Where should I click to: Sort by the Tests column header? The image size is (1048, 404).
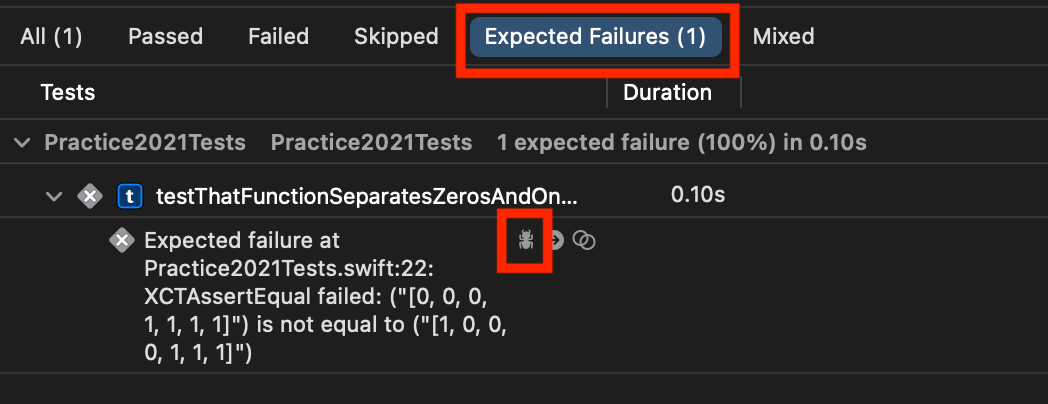pyautogui.click(x=68, y=92)
